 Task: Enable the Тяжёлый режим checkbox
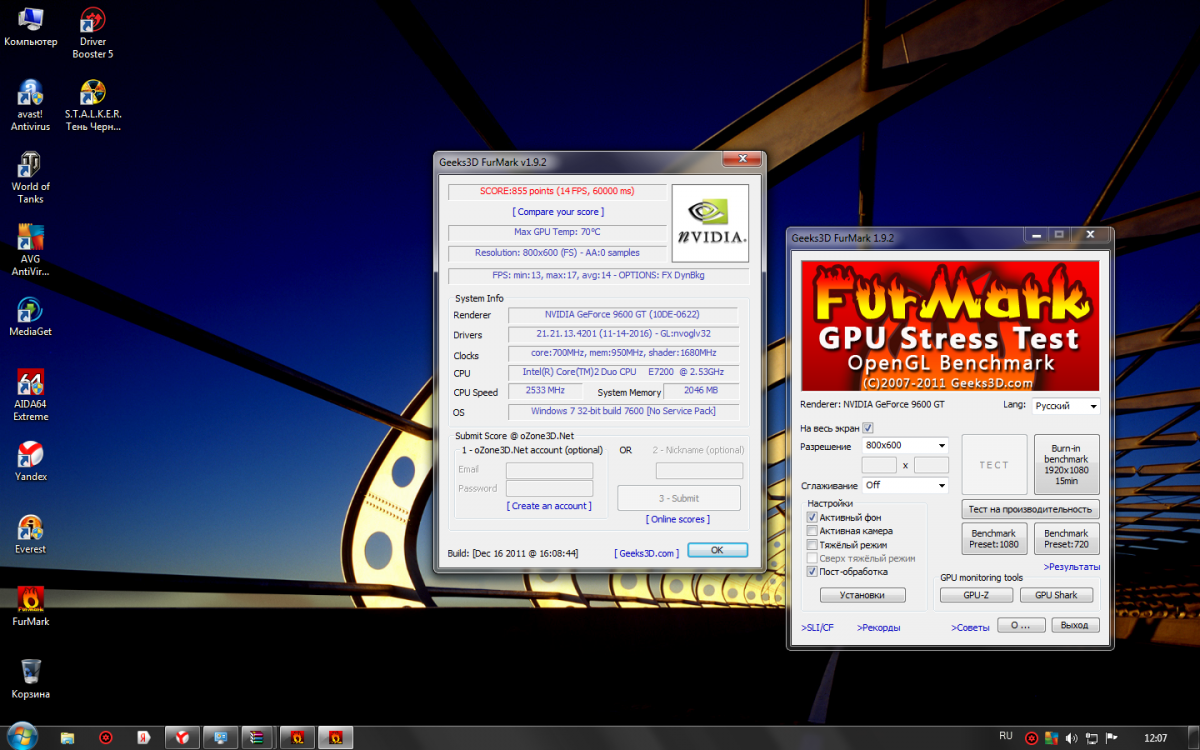pos(812,545)
